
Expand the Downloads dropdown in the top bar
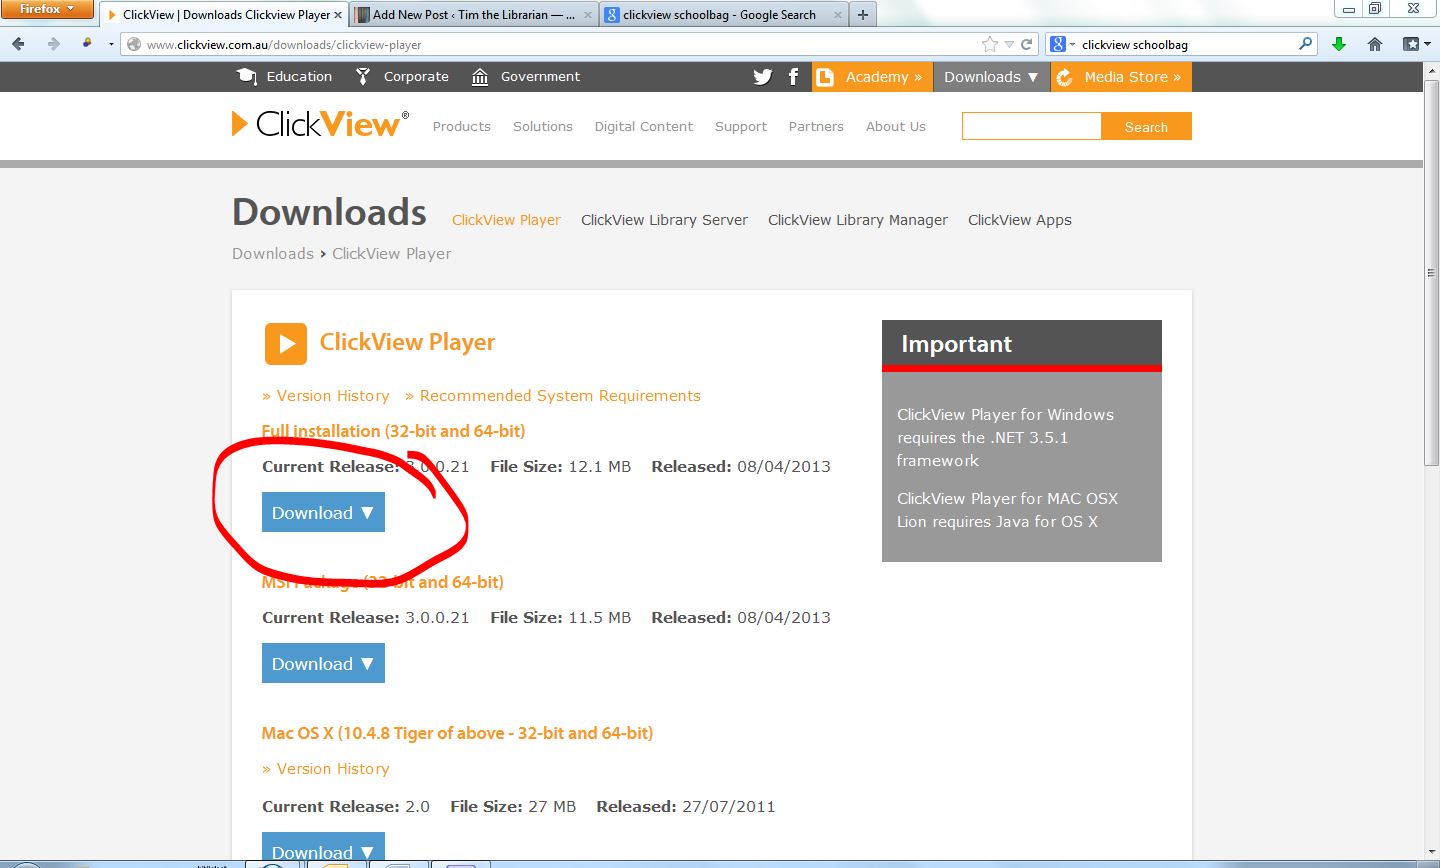[x=990, y=77]
